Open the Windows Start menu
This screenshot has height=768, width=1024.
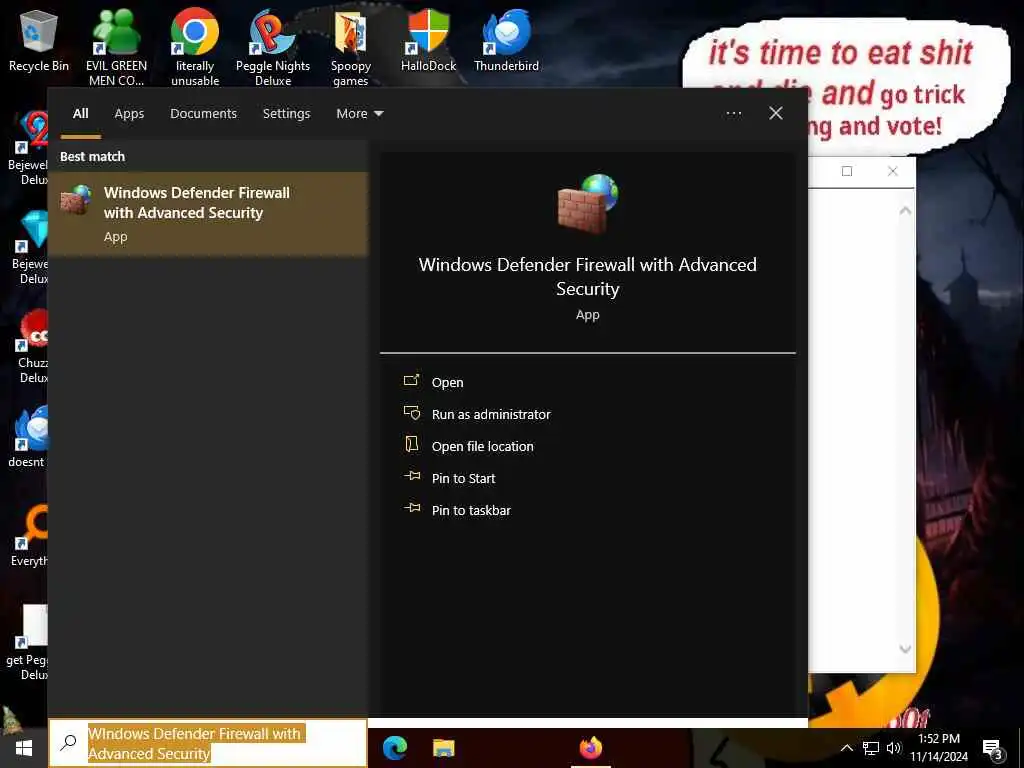point(24,748)
